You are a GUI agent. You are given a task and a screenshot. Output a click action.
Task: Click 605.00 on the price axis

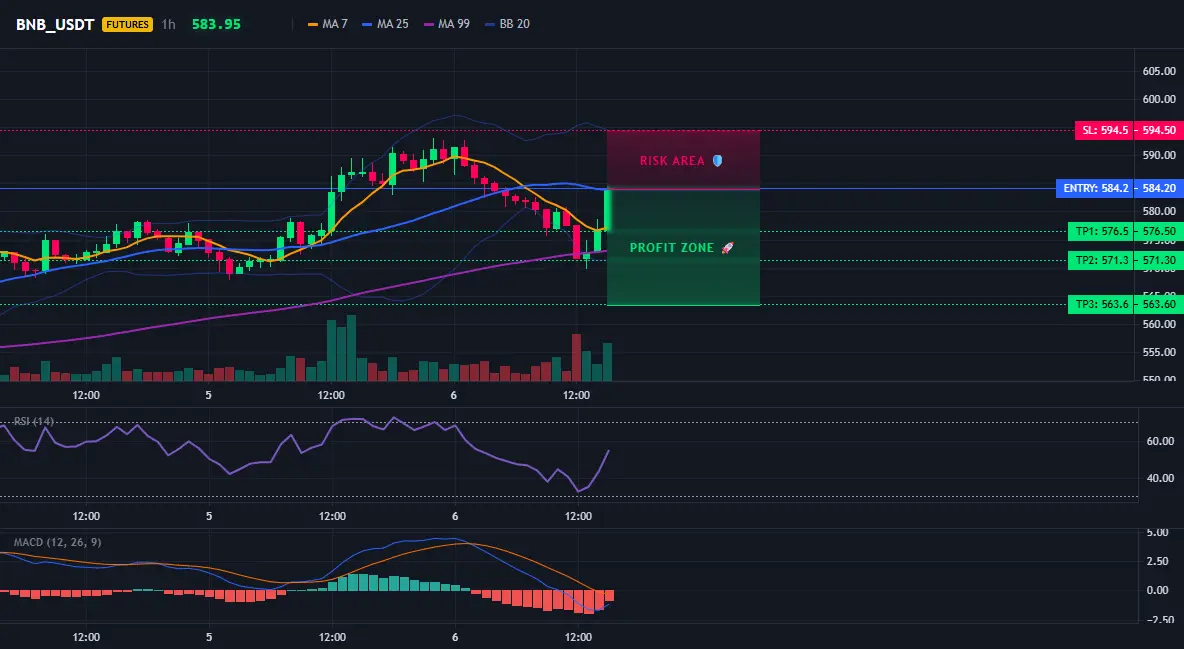coord(1159,71)
